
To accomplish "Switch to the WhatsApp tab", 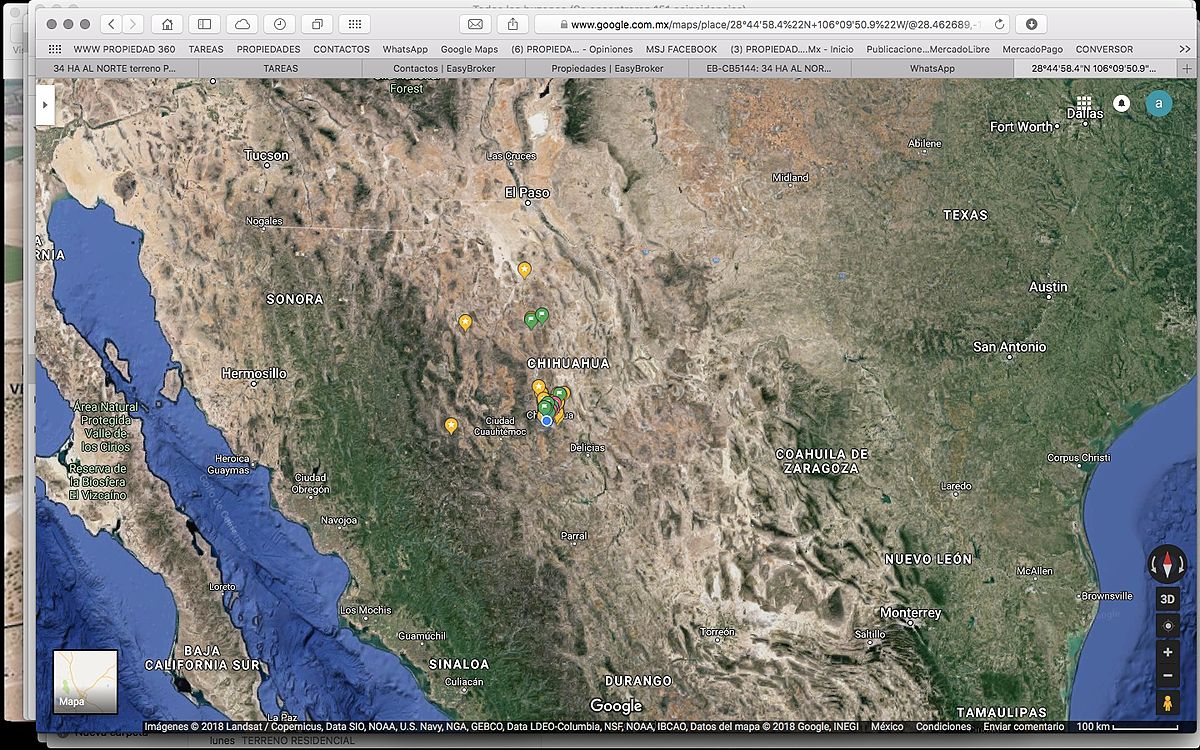I will coord(931,69).
